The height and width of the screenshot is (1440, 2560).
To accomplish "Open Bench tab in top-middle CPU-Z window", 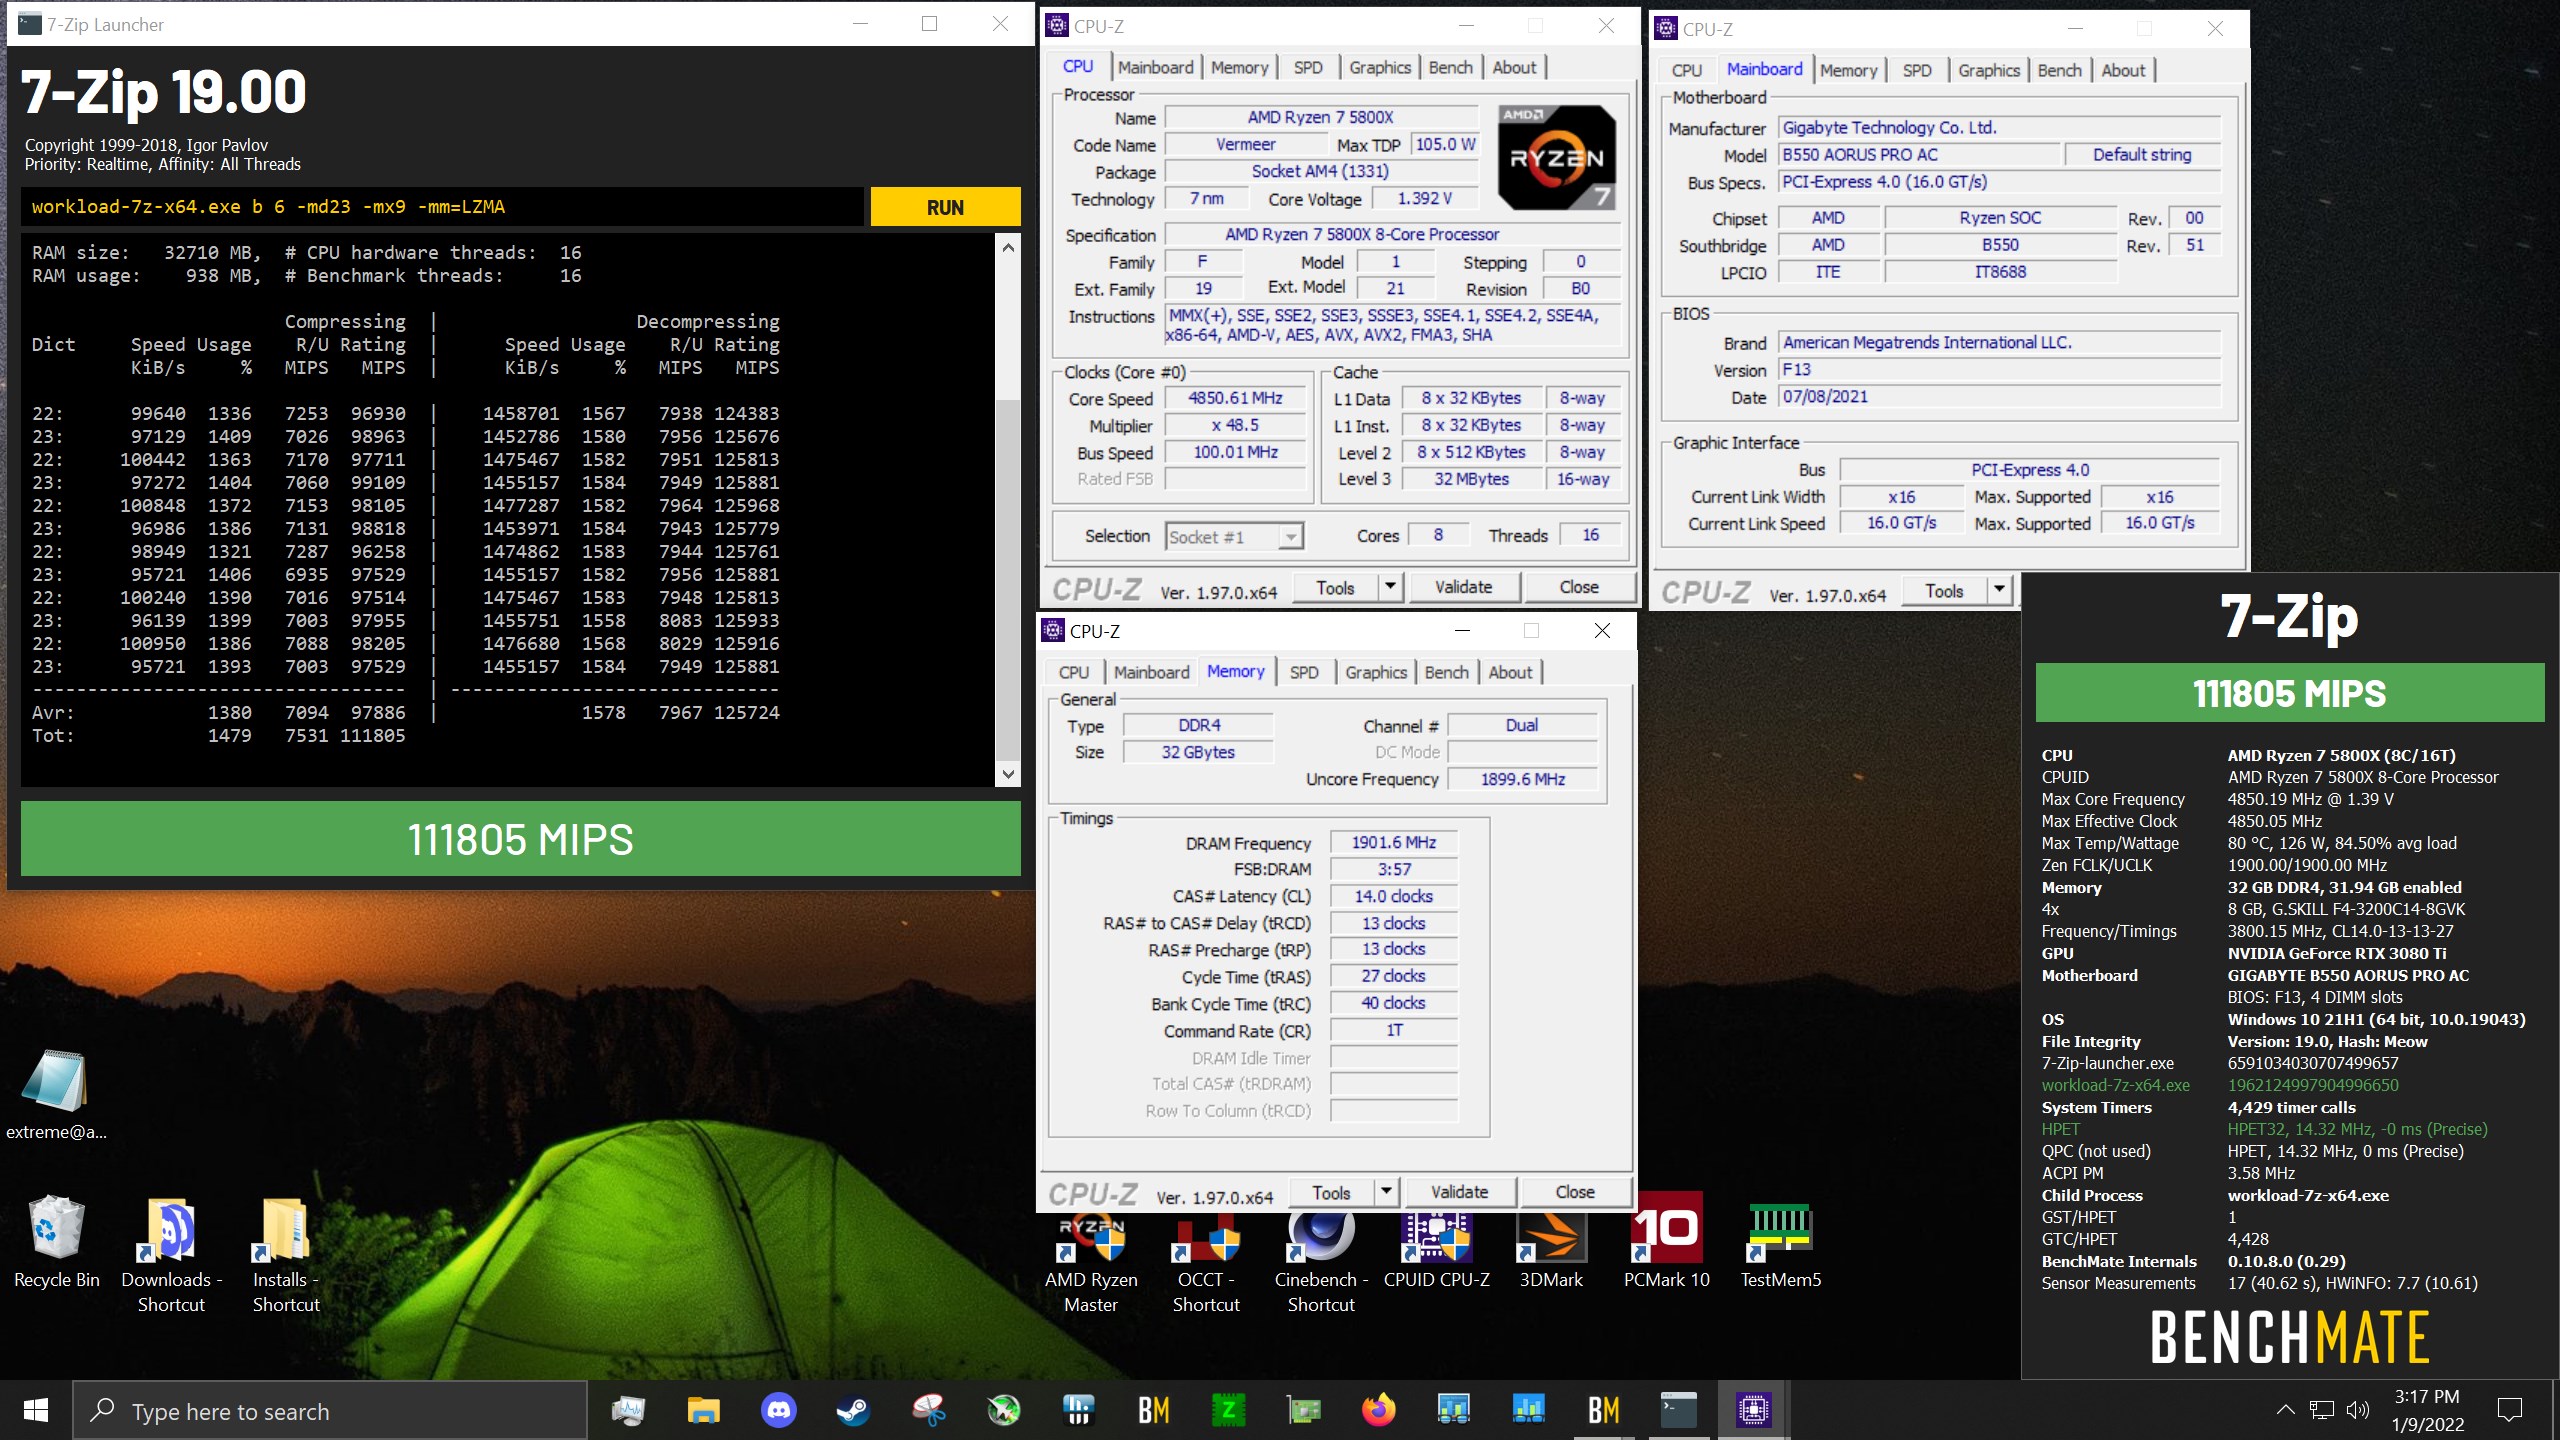I will click(x=1450, y=67).
